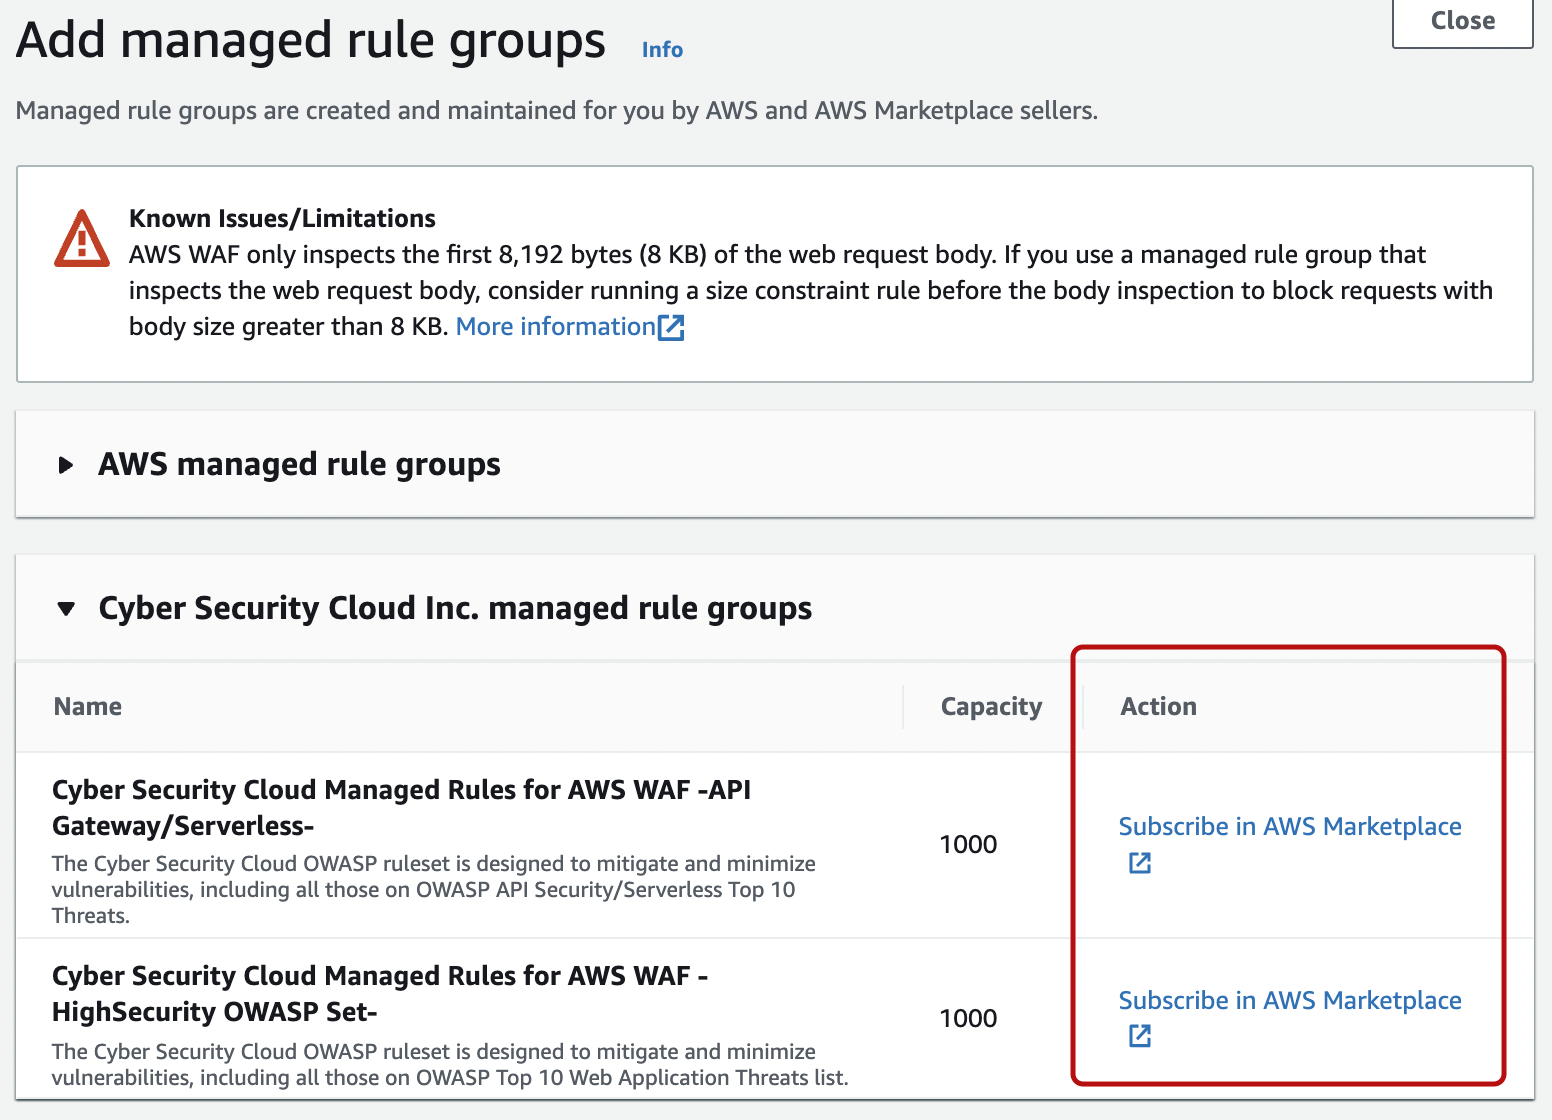1552x1120 pixels.
Task: Click the Name column header
Action: pos(88,707)
